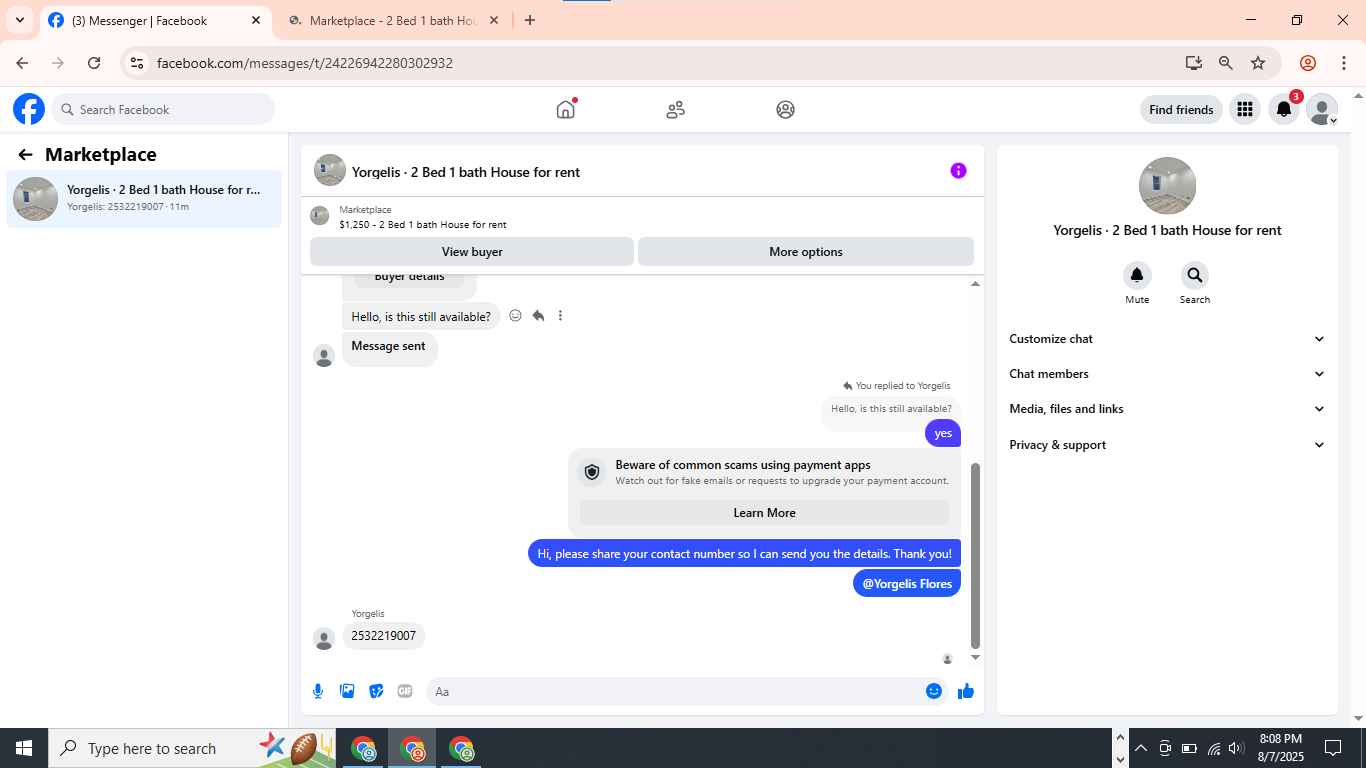Open a new browser tab

(530, 20)
